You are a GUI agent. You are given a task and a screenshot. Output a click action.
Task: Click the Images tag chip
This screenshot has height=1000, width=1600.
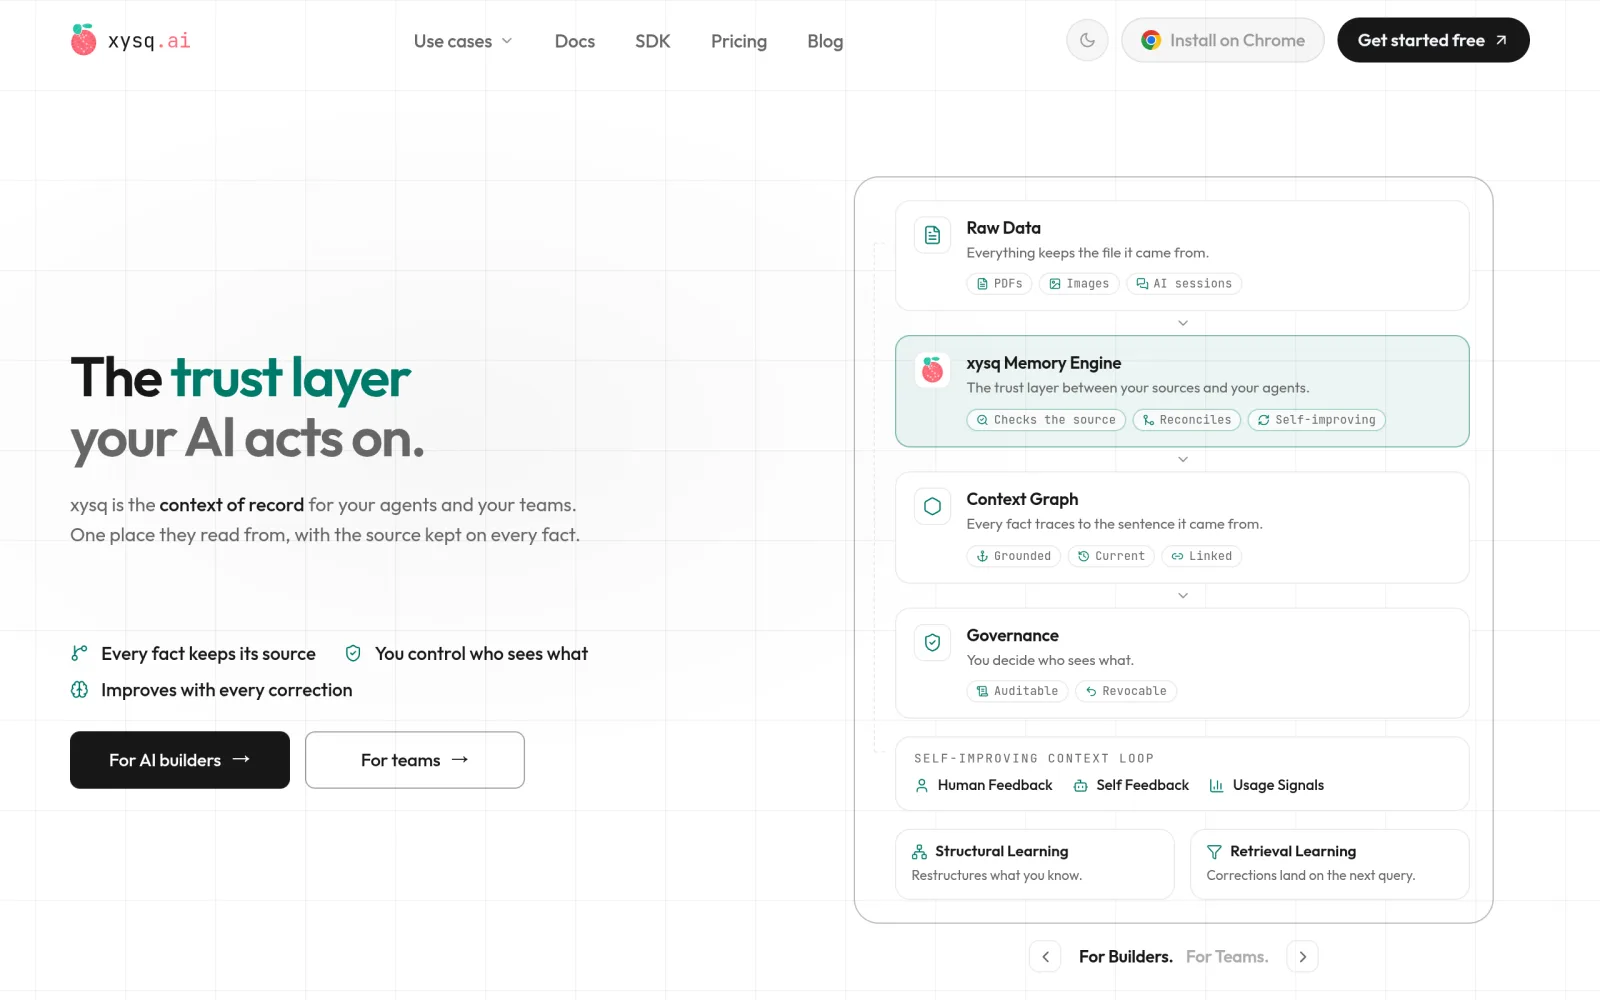tap(1079, 284)
